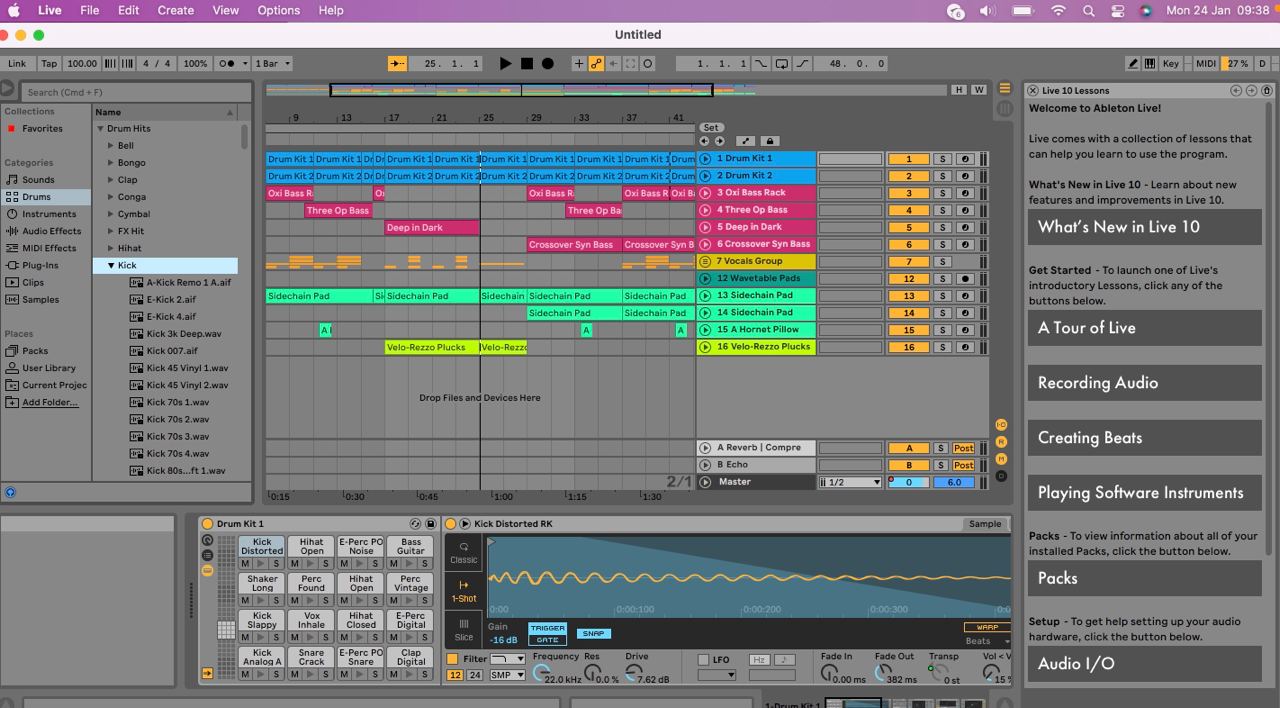The image size is (1280, 708).
Task: Select MIDI Effects category
Action: point(49,248)
